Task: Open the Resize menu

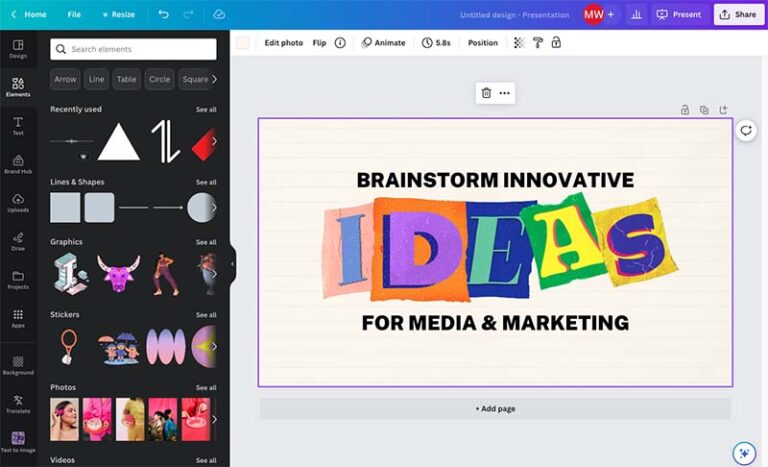Action: pos(119,15)
